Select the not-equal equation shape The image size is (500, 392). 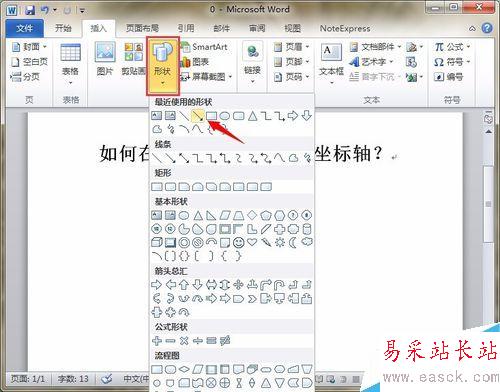pyautogui.click(x=225, y=341)
